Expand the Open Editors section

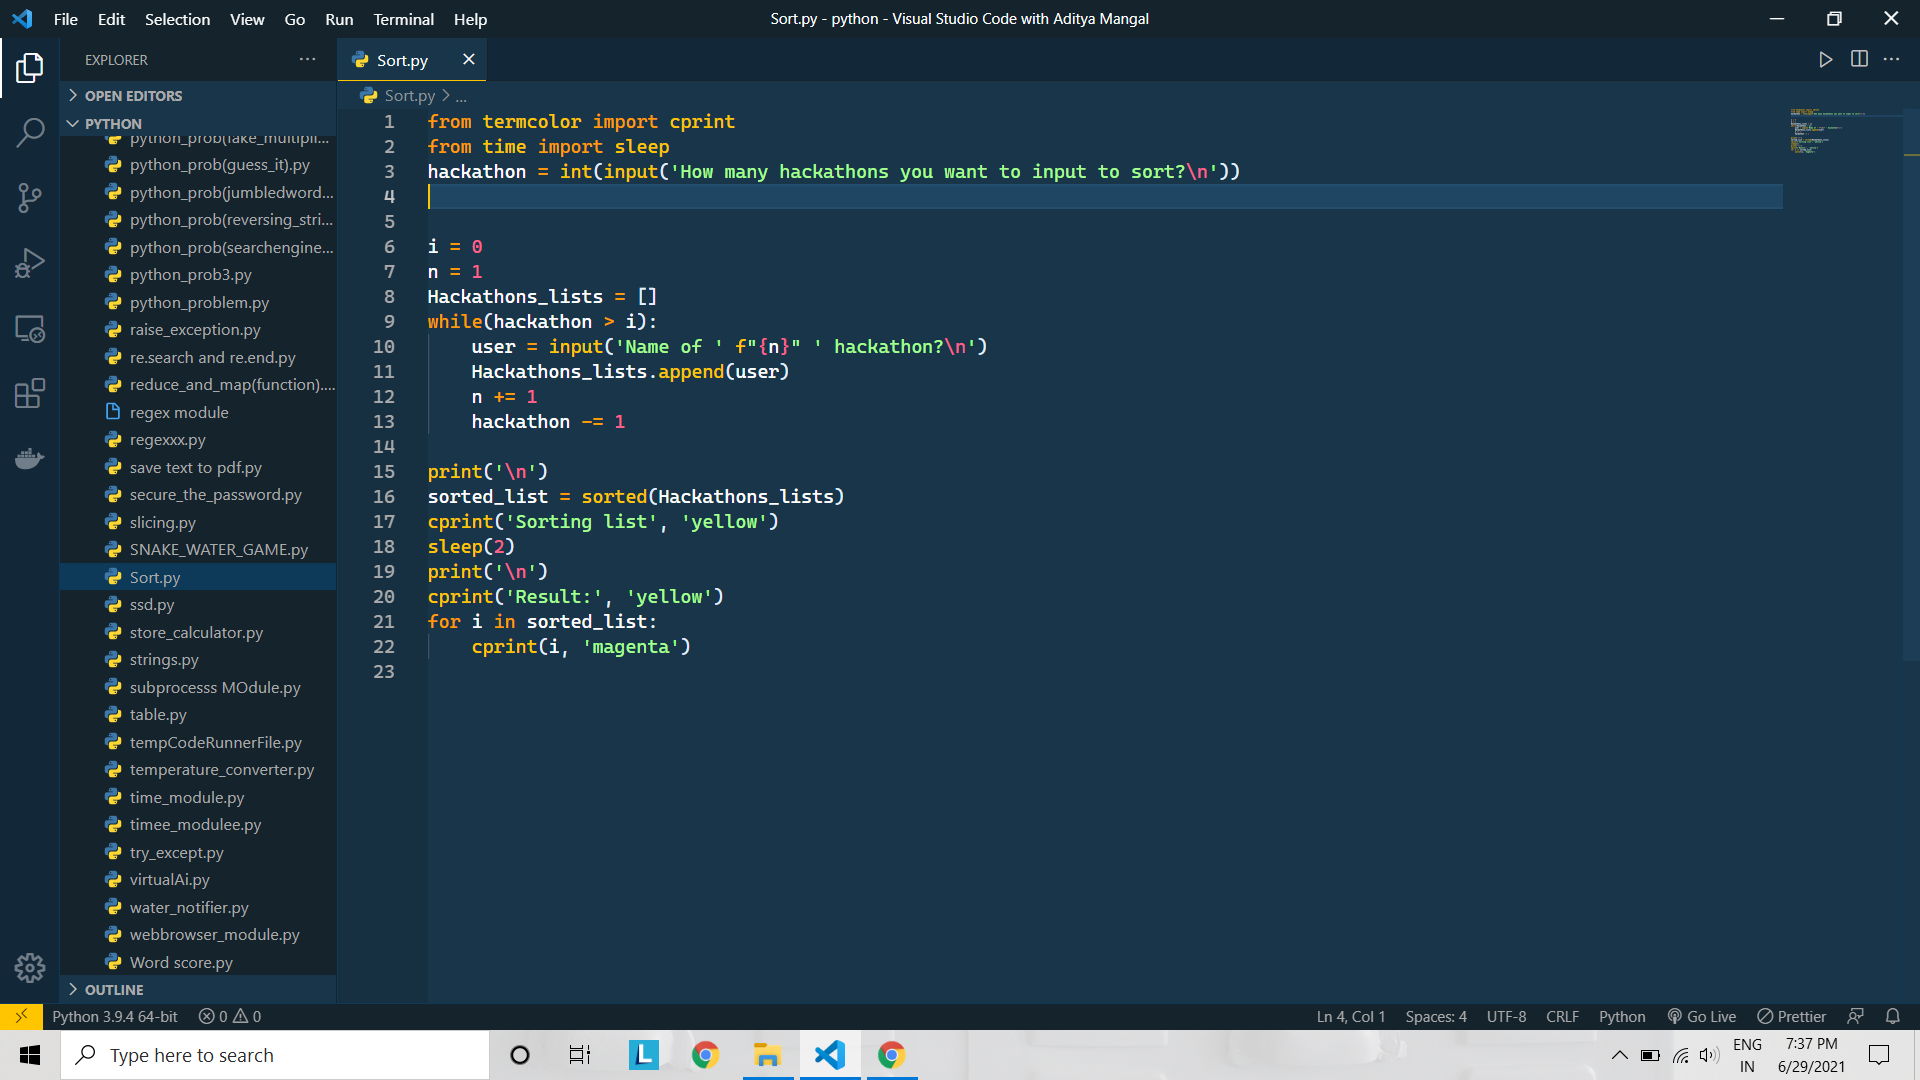(x=133, y=96)
